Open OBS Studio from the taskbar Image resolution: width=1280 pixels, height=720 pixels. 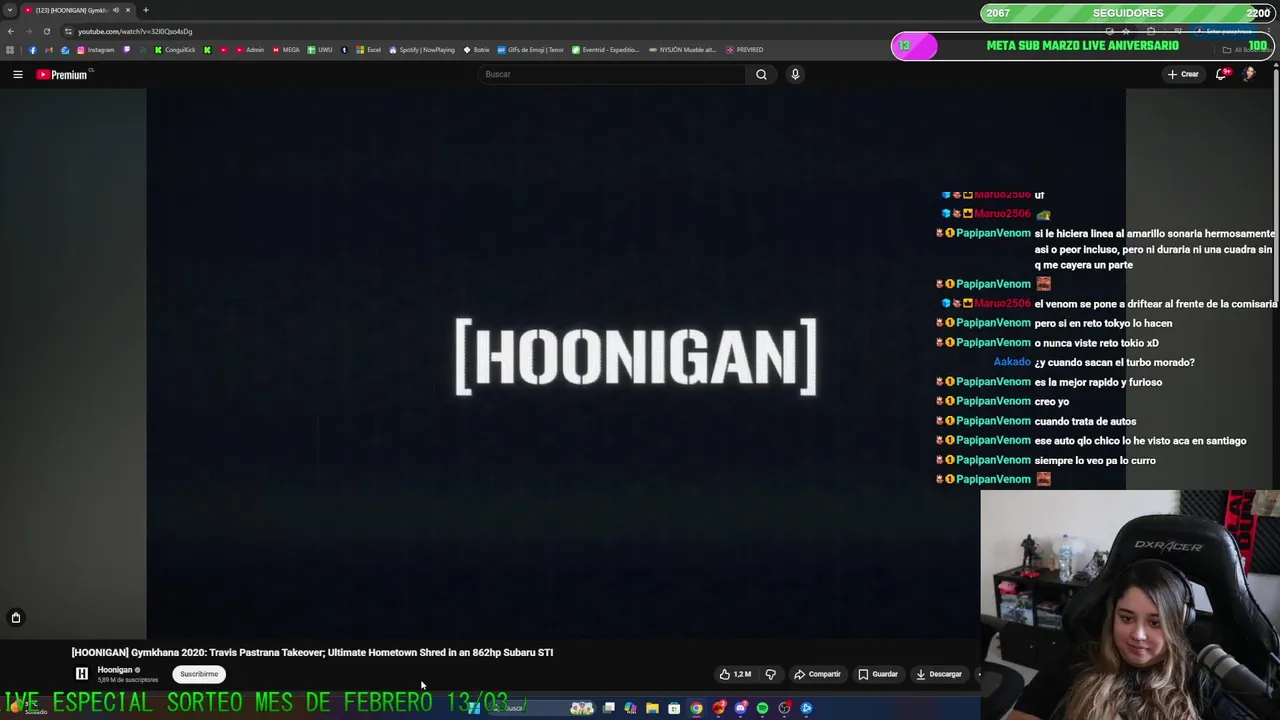784,708
